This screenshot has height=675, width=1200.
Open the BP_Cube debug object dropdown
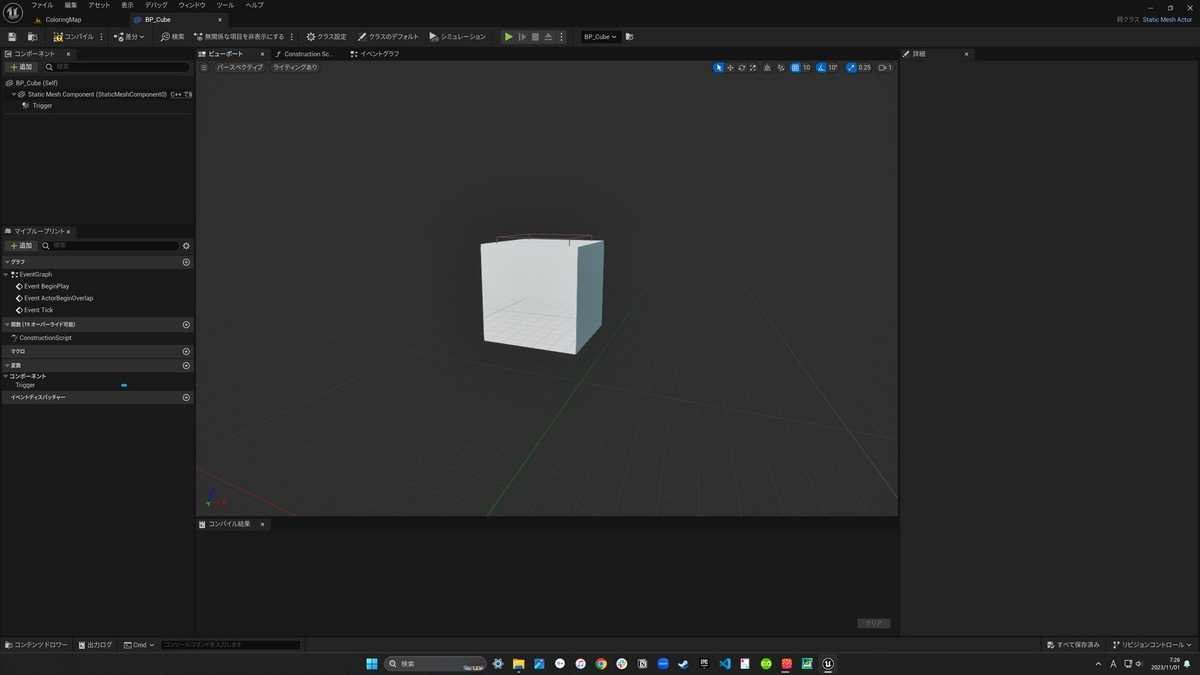pos(600,37)
